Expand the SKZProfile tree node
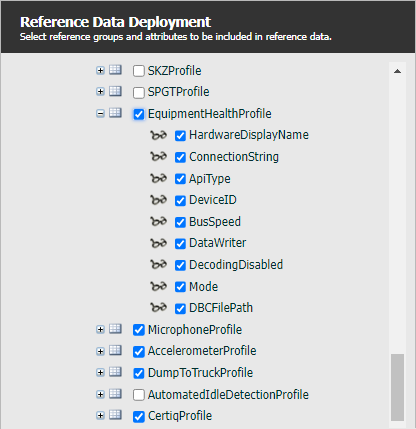This screenshot has height=429, width=416. tap(100, 70)
